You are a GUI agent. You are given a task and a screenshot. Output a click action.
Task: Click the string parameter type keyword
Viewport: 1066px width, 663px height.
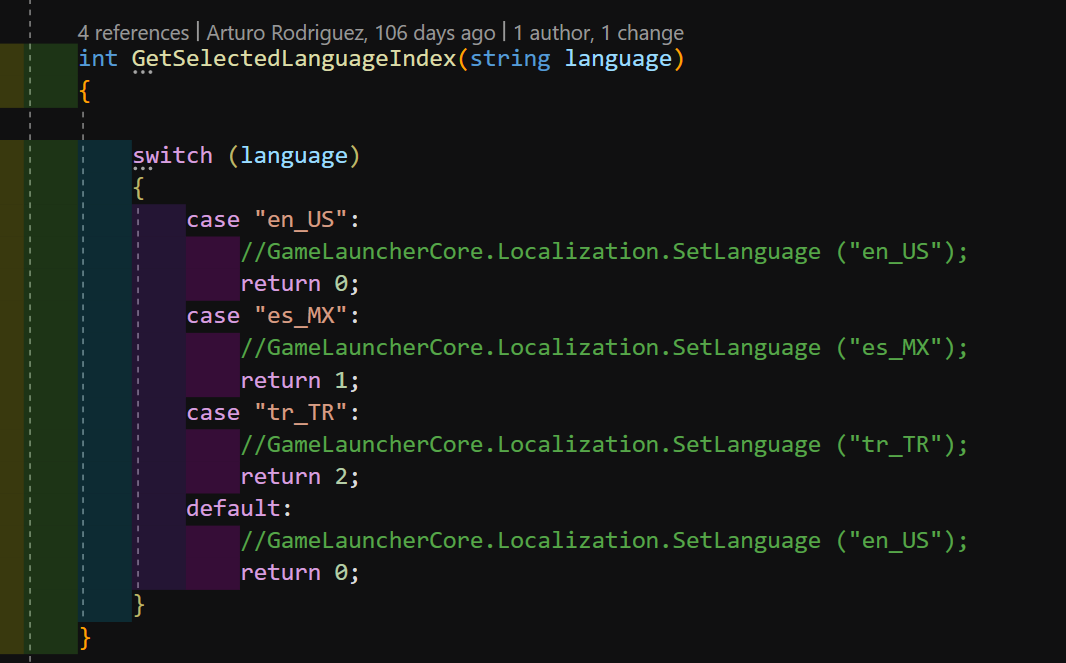click(510, 59)
